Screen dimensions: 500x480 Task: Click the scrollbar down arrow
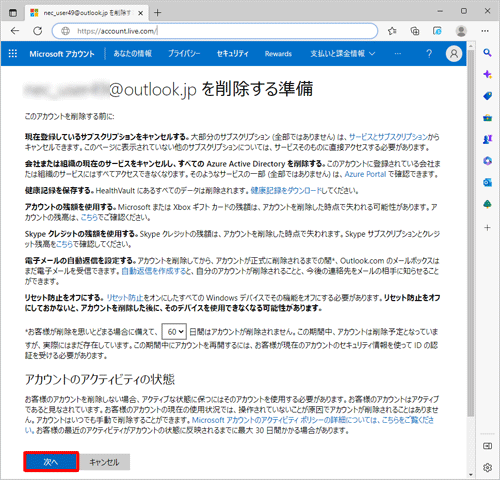point(471,474)
